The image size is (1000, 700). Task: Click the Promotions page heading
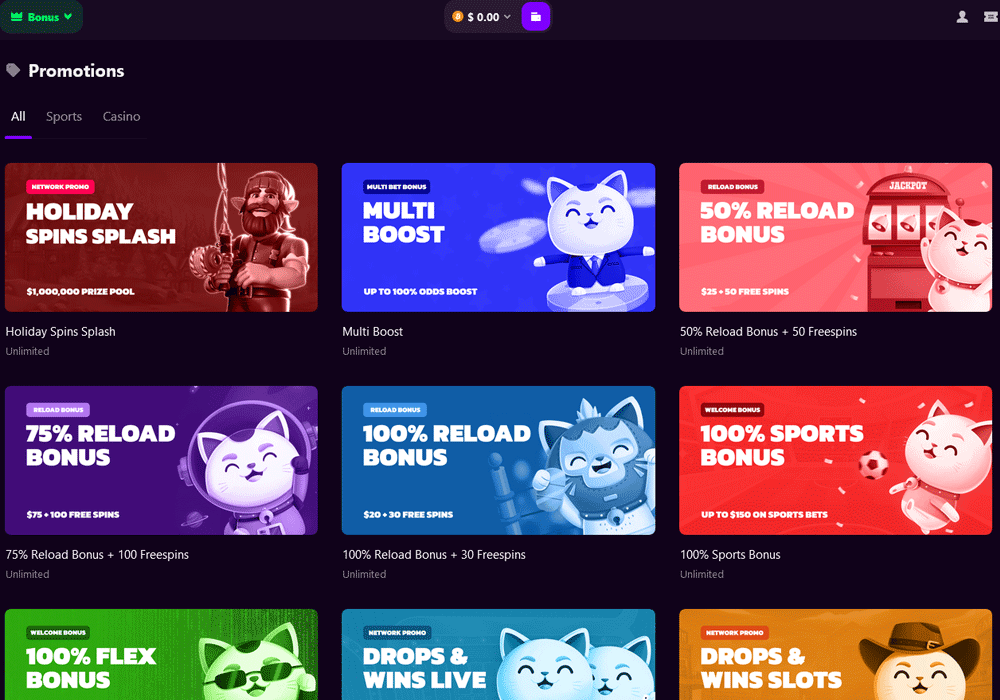point(76,71)
